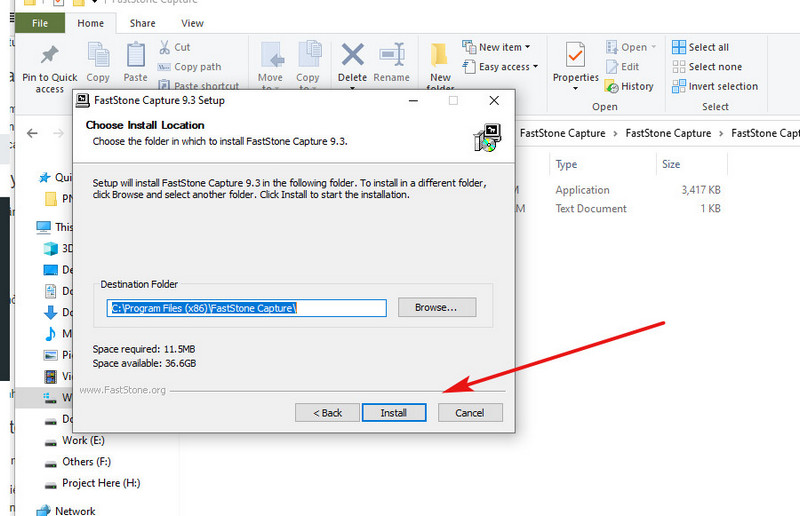Click the Windows drive icon in sidebar

tap(50, 398)
